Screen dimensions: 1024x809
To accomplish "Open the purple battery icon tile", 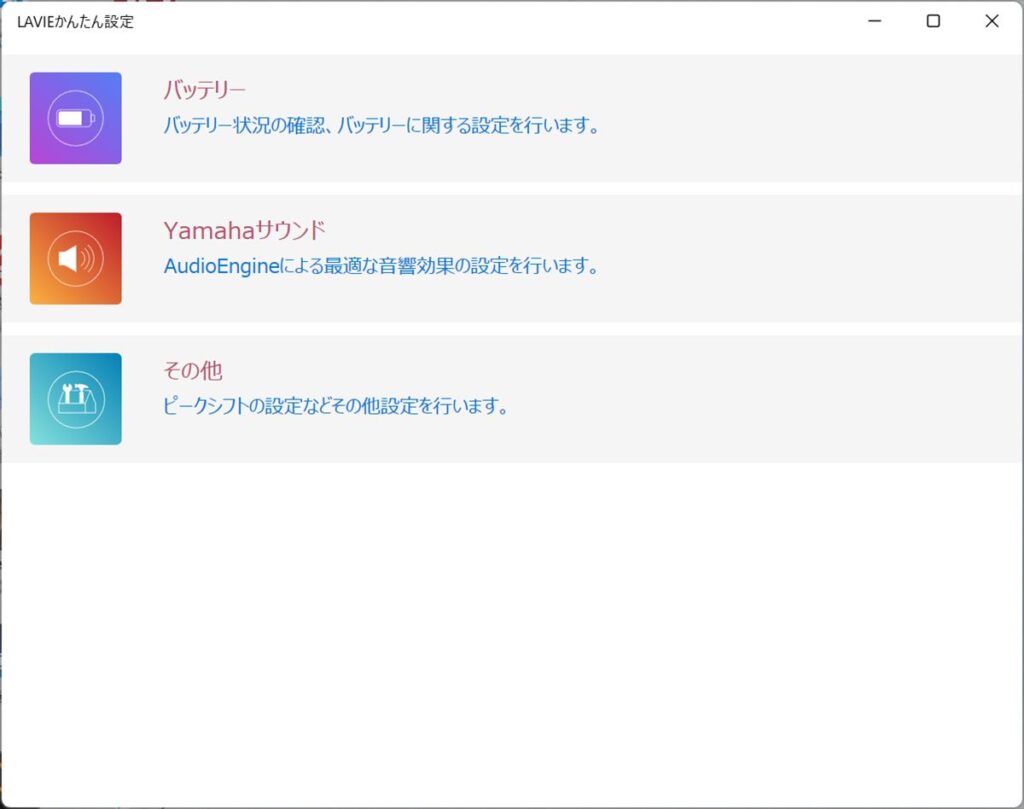I will coord(76,118).
